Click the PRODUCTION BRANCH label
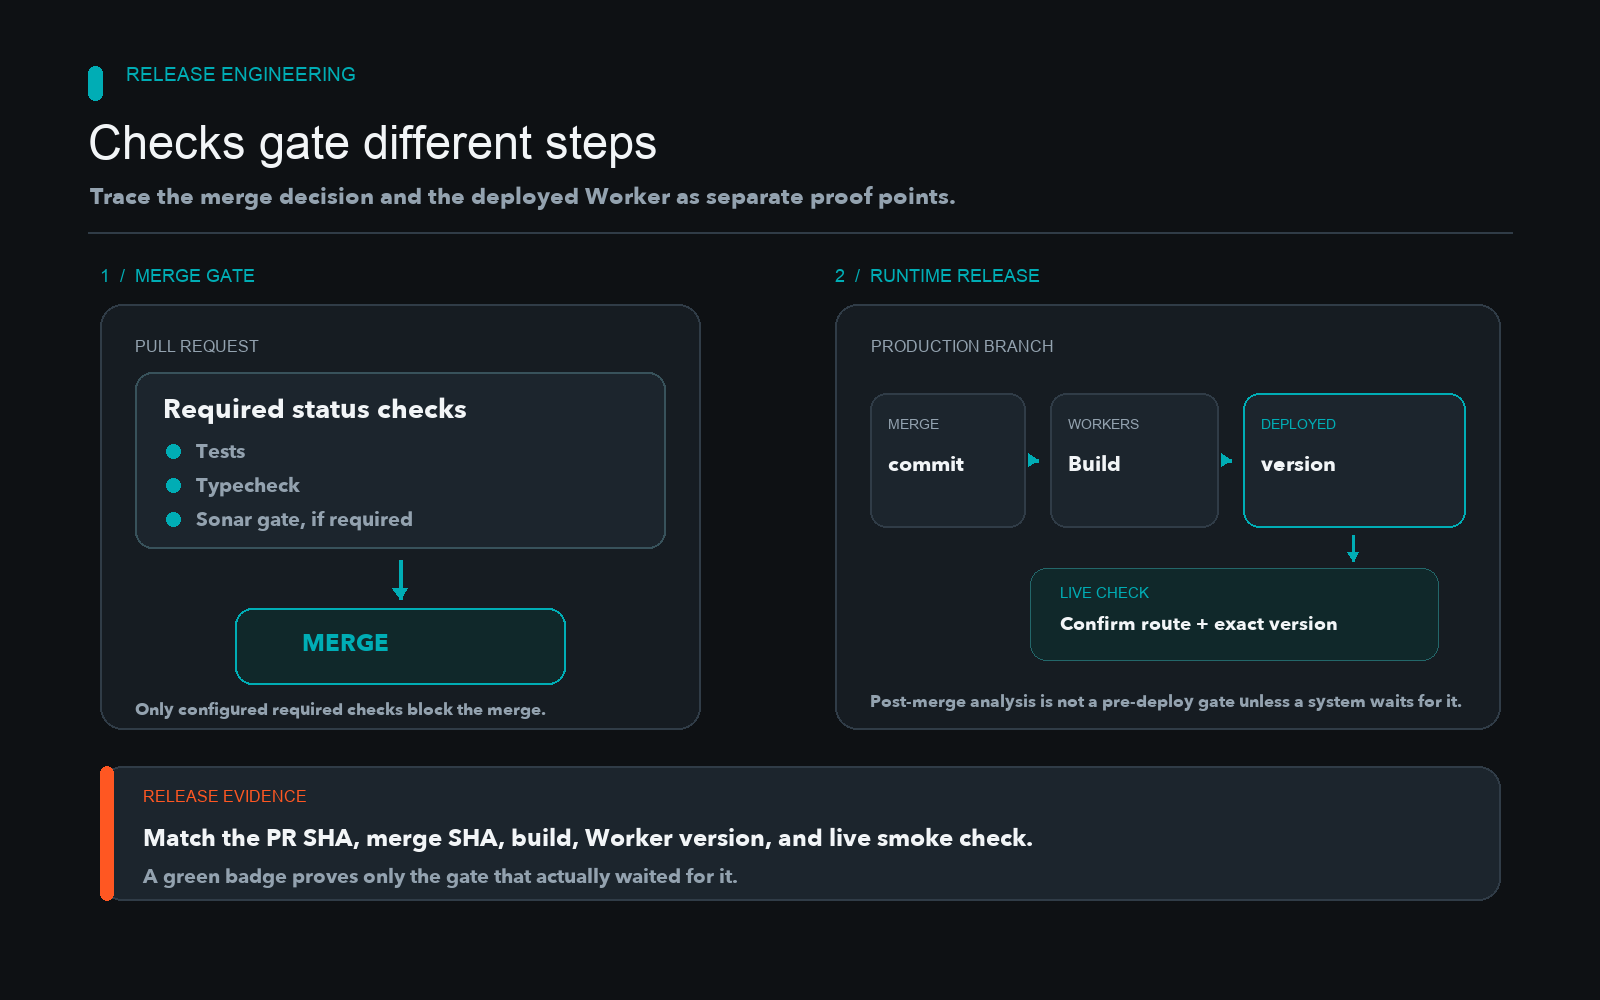The width and height of the screenshot is (1600, 1000). pyautogui.click(x=962, y=346)
